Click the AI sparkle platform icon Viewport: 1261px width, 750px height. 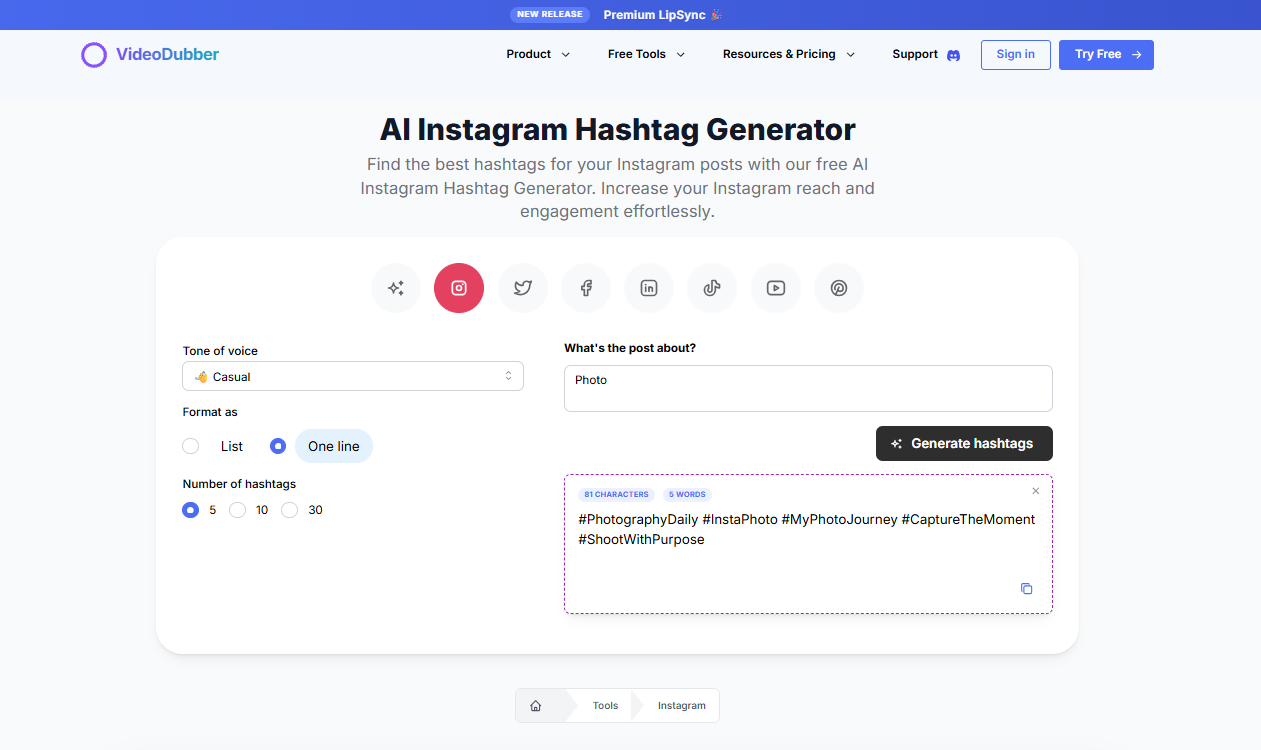[x=395, y=288]
